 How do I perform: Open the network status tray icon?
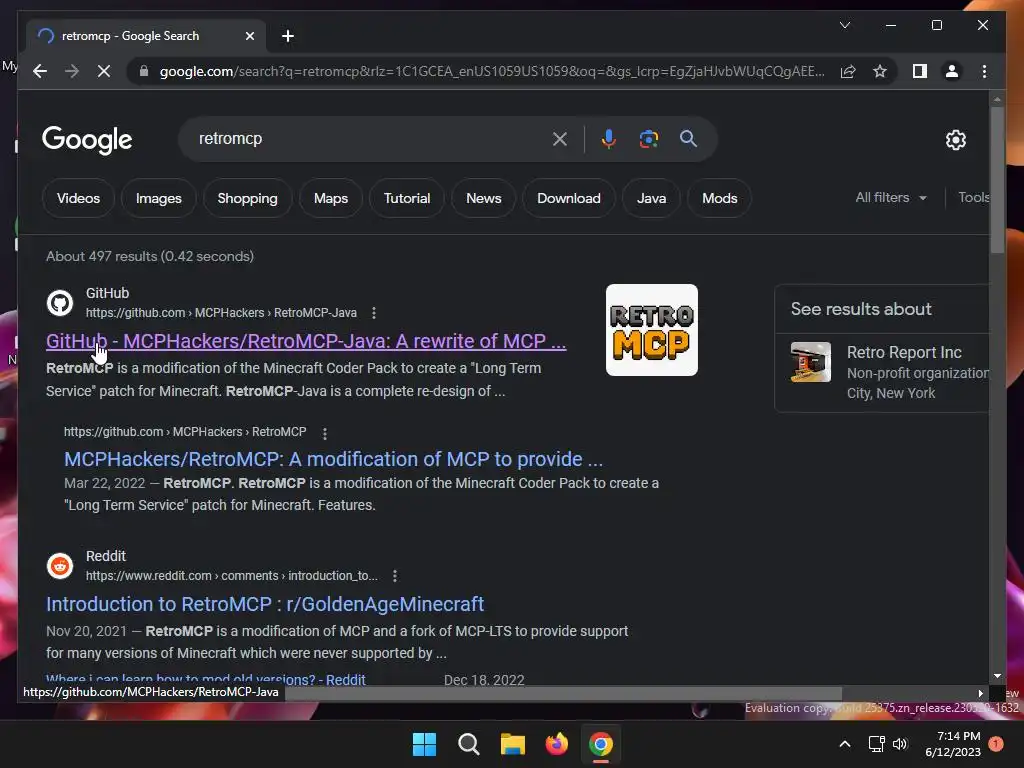tap(876, 744)
